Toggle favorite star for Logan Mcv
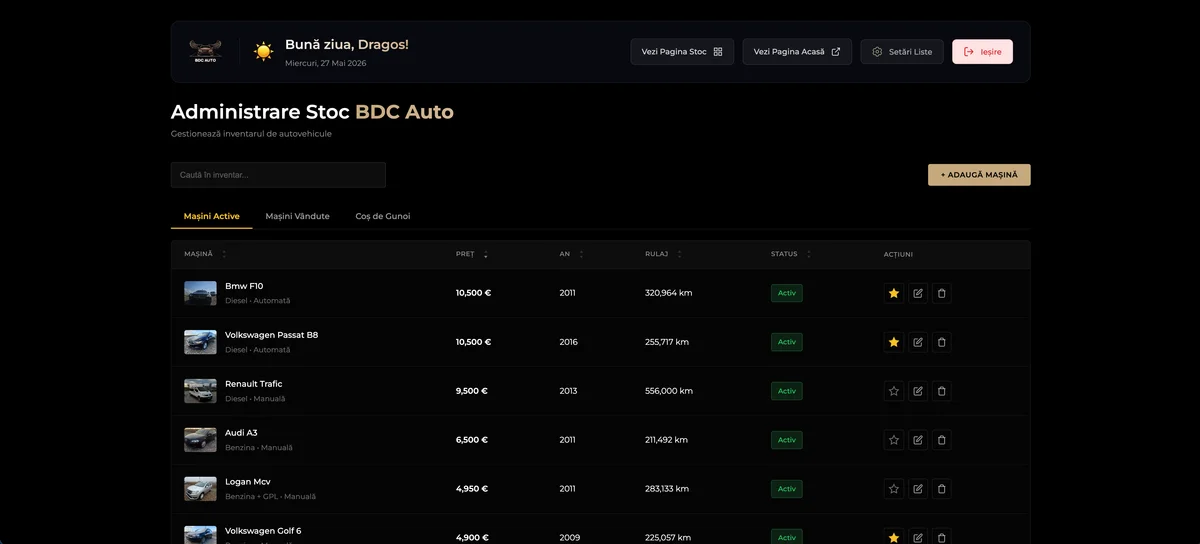This screenshot has width=1200, height=544. coord(894,489)
